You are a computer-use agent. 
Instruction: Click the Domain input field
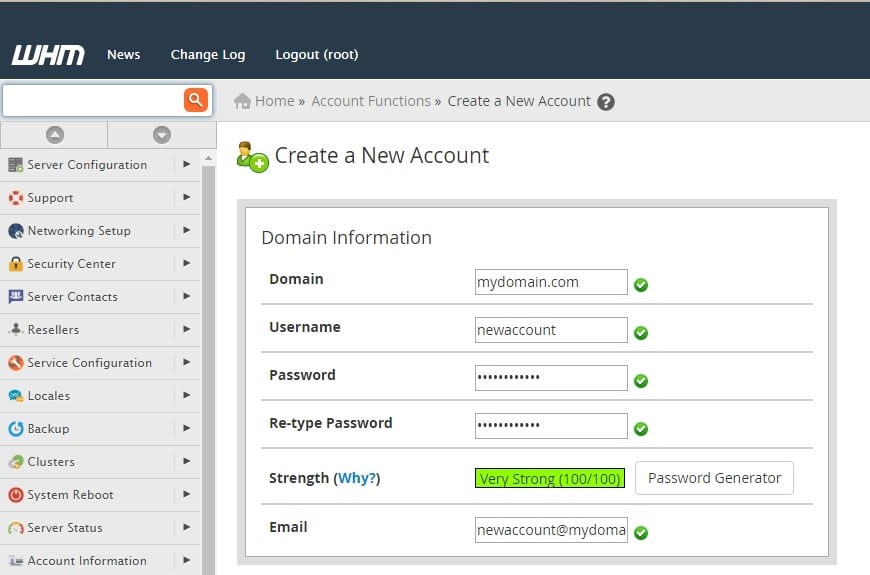tap(551, 282)
